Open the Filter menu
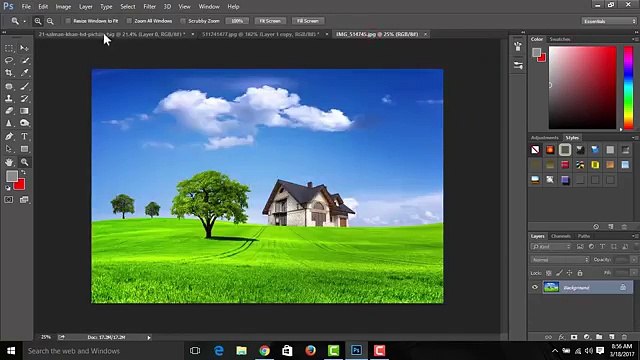The width and height of the screenshot is (640, 360). coord(149,7)
